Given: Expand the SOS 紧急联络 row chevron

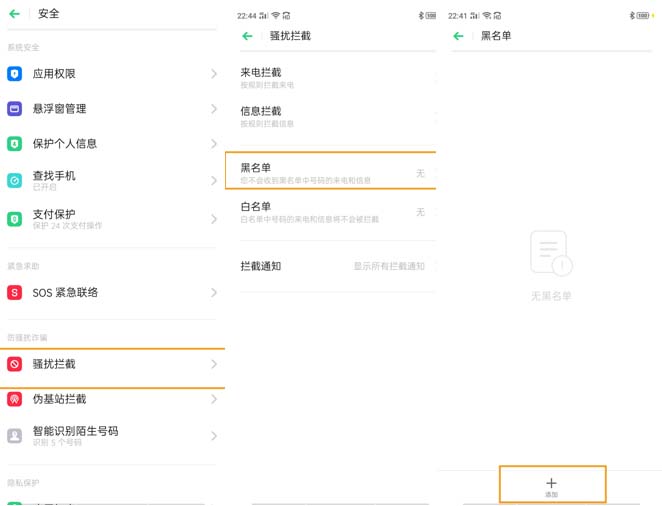Looking at the screenshot, I should [214, 293].
